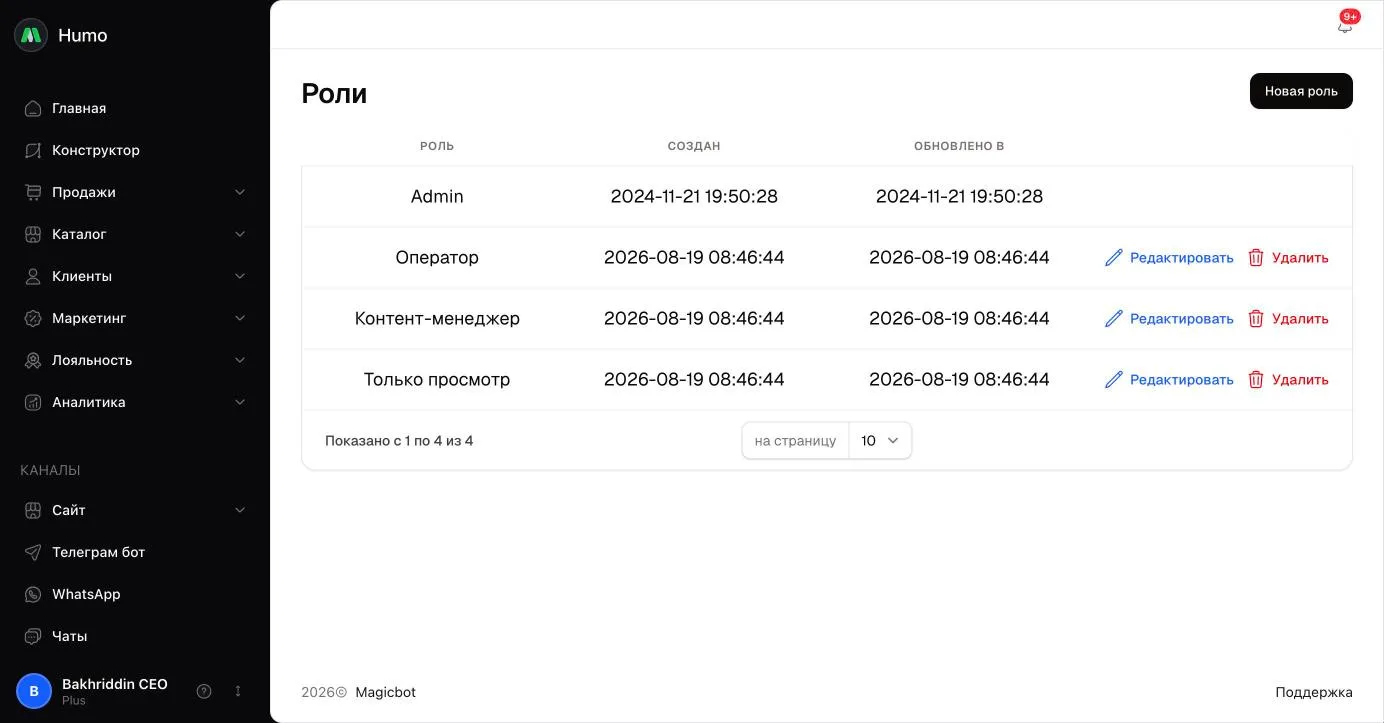Click the user avatar B
Image resolution: width=1384 pixels, height=723 pixels.
(34, 691)
